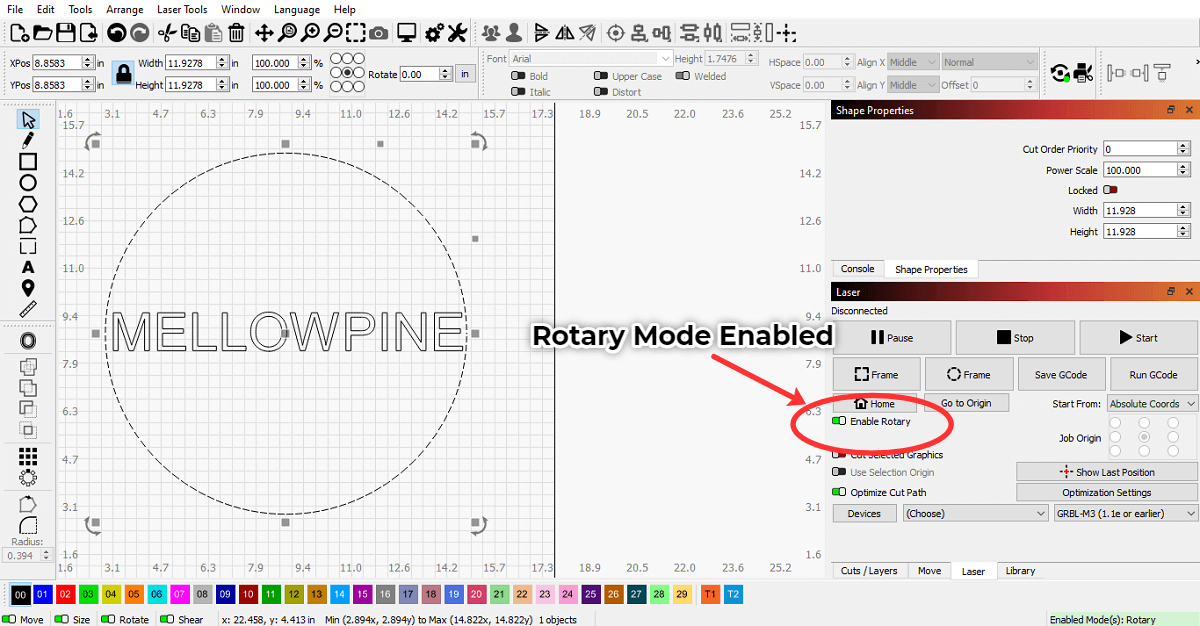1200x626 pixels.
Task: Click the Offset Shapes tool
Action: (28, 342)
